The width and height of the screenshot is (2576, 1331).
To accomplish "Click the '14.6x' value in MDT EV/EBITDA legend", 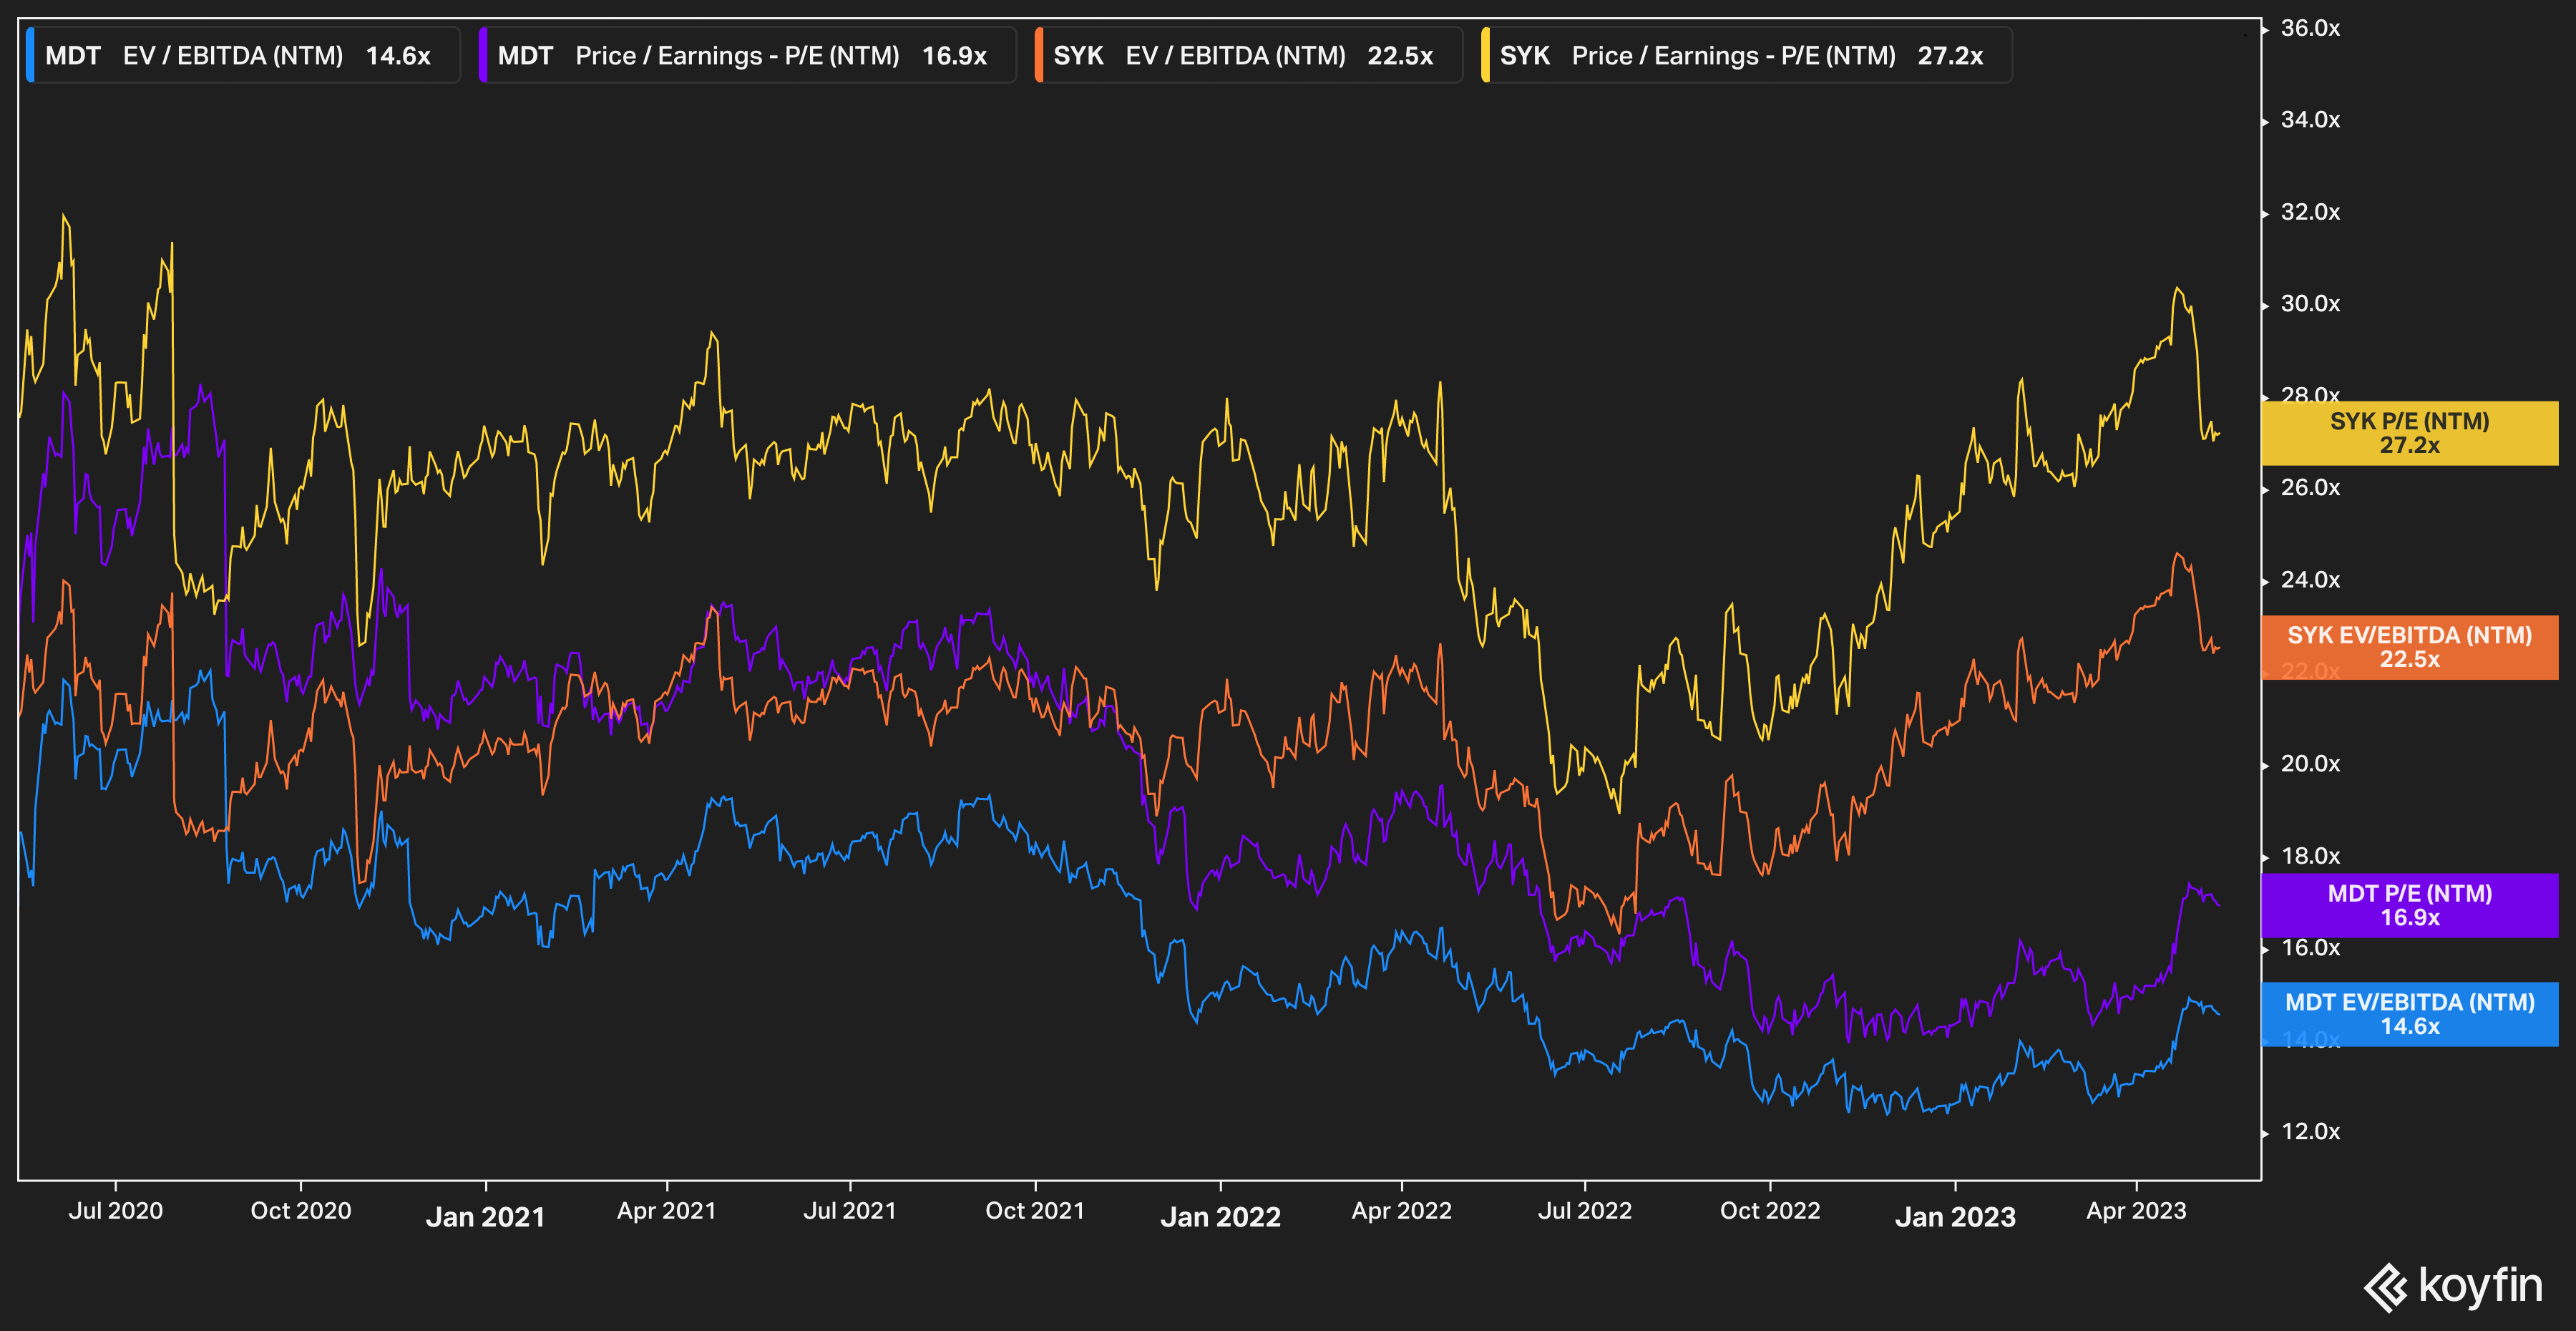I will 398,56.
